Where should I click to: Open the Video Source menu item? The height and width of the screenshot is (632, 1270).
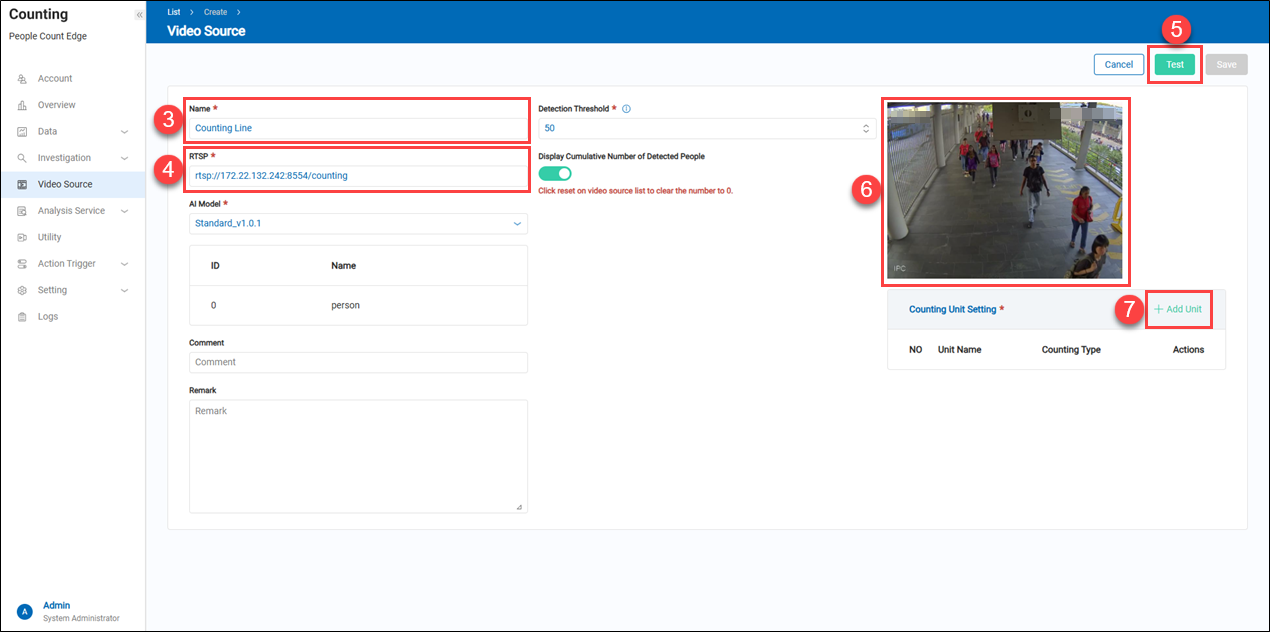pos(65,185)
